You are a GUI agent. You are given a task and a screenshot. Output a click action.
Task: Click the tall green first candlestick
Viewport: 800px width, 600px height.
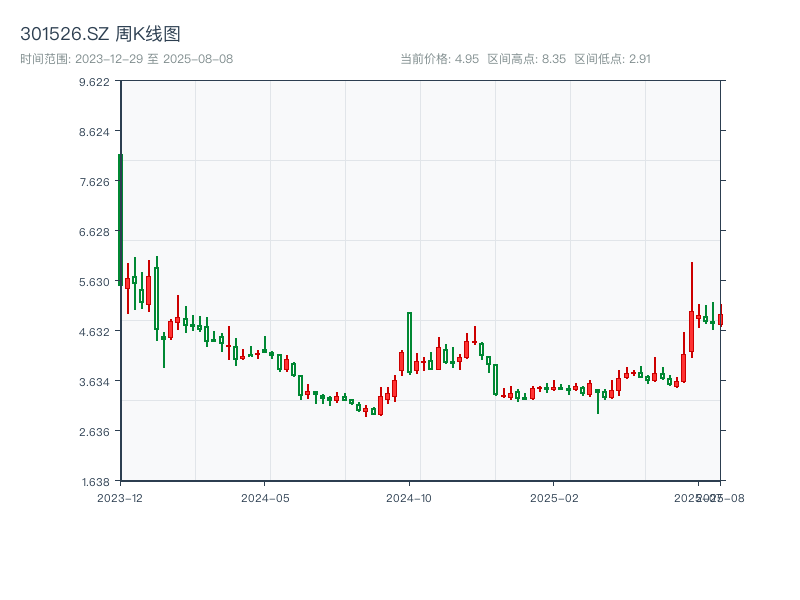120,220
